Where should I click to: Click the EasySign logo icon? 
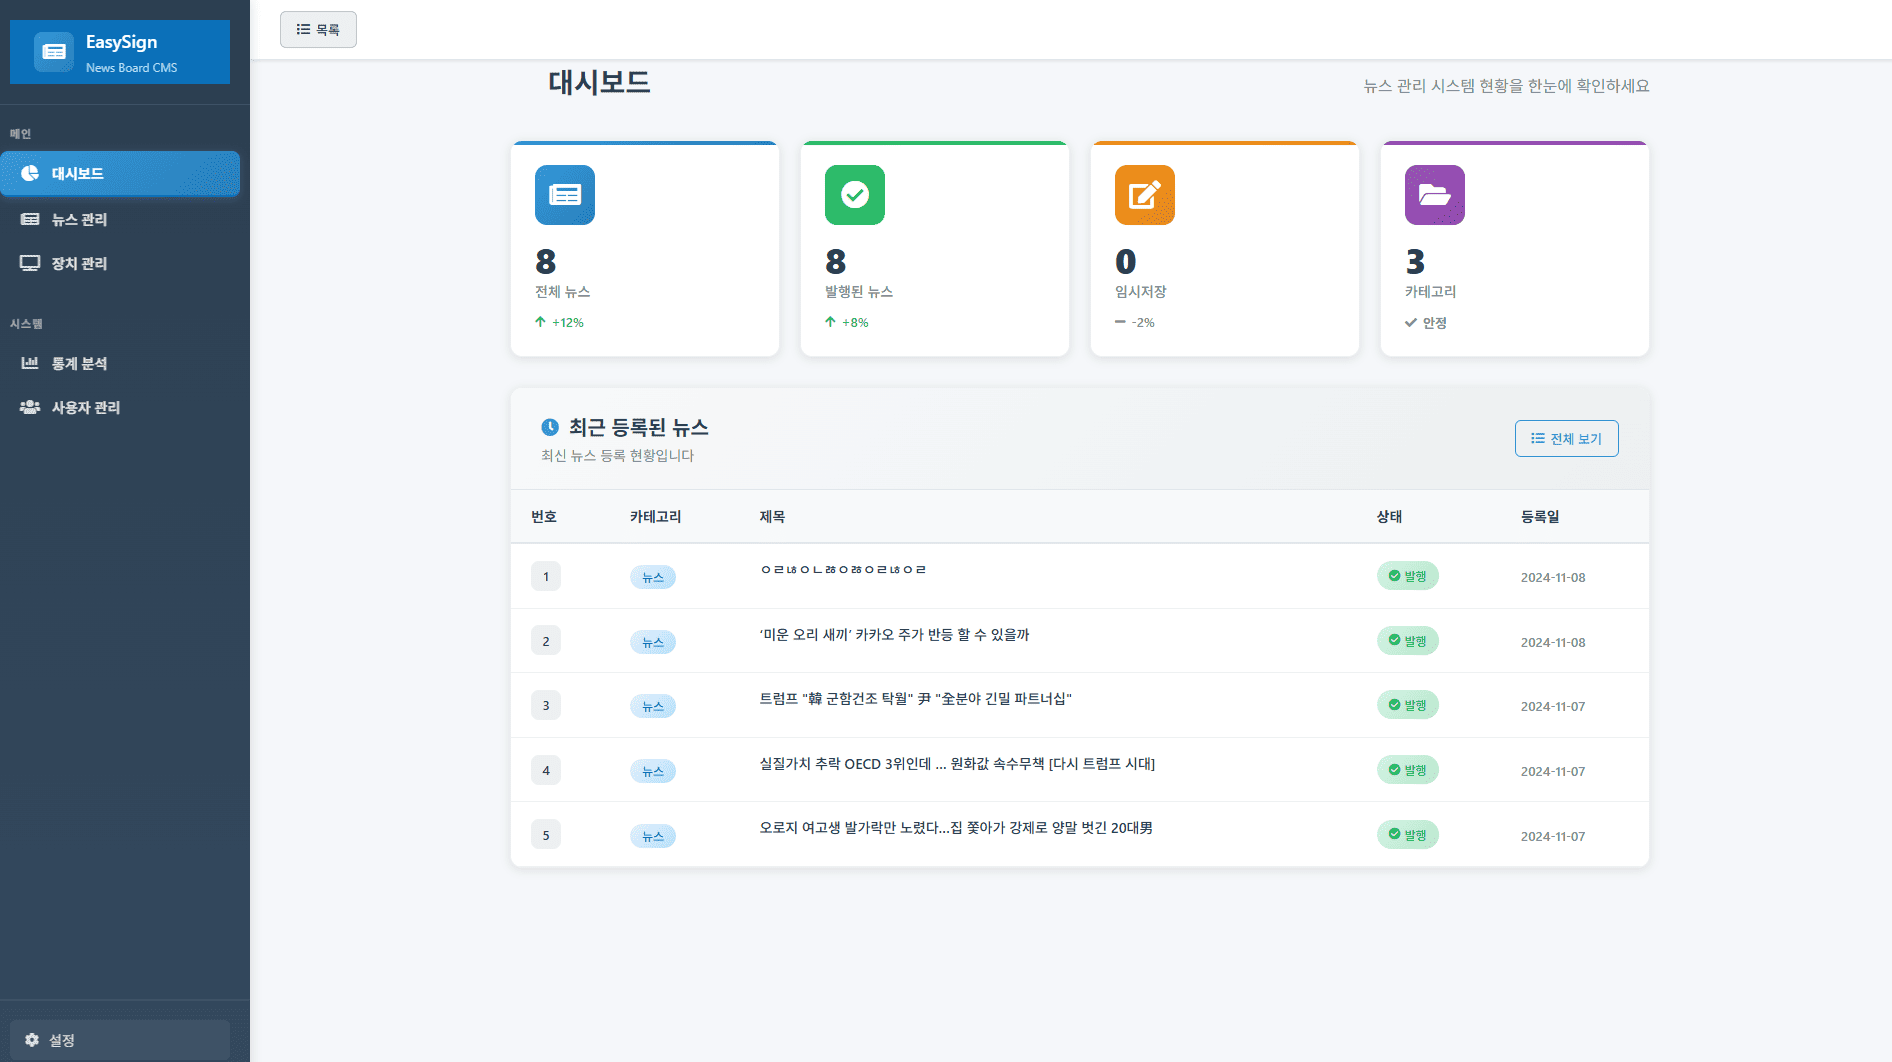54,52
